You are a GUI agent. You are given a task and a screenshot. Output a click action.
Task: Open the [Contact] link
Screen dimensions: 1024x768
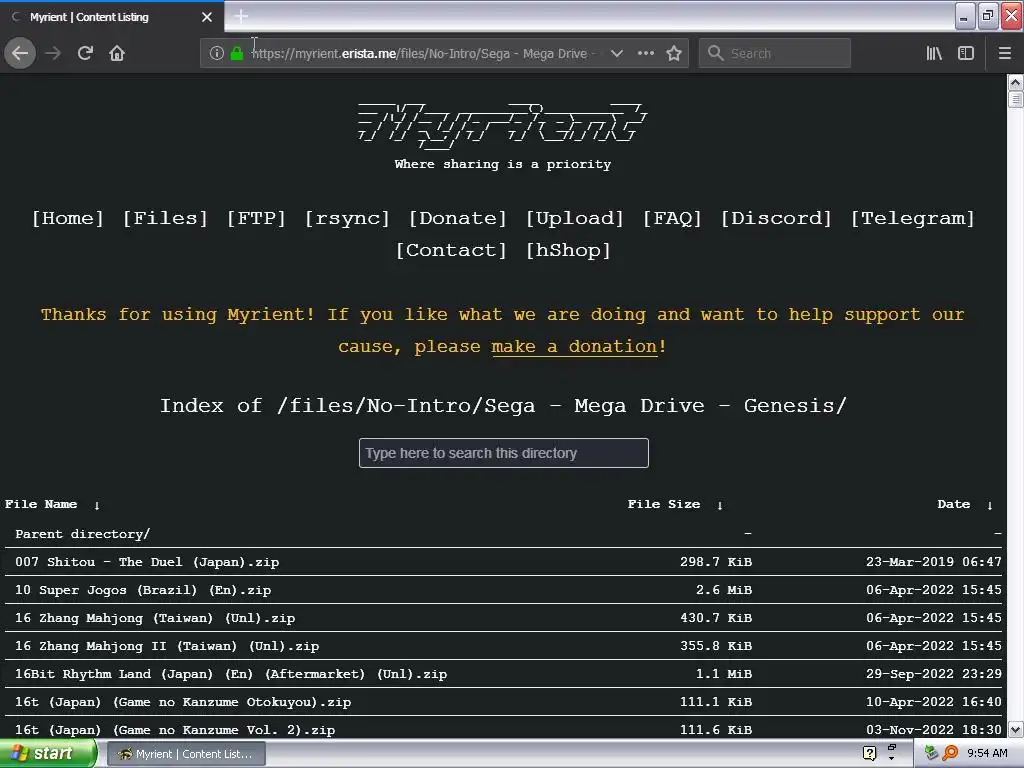tap(451, 250)
